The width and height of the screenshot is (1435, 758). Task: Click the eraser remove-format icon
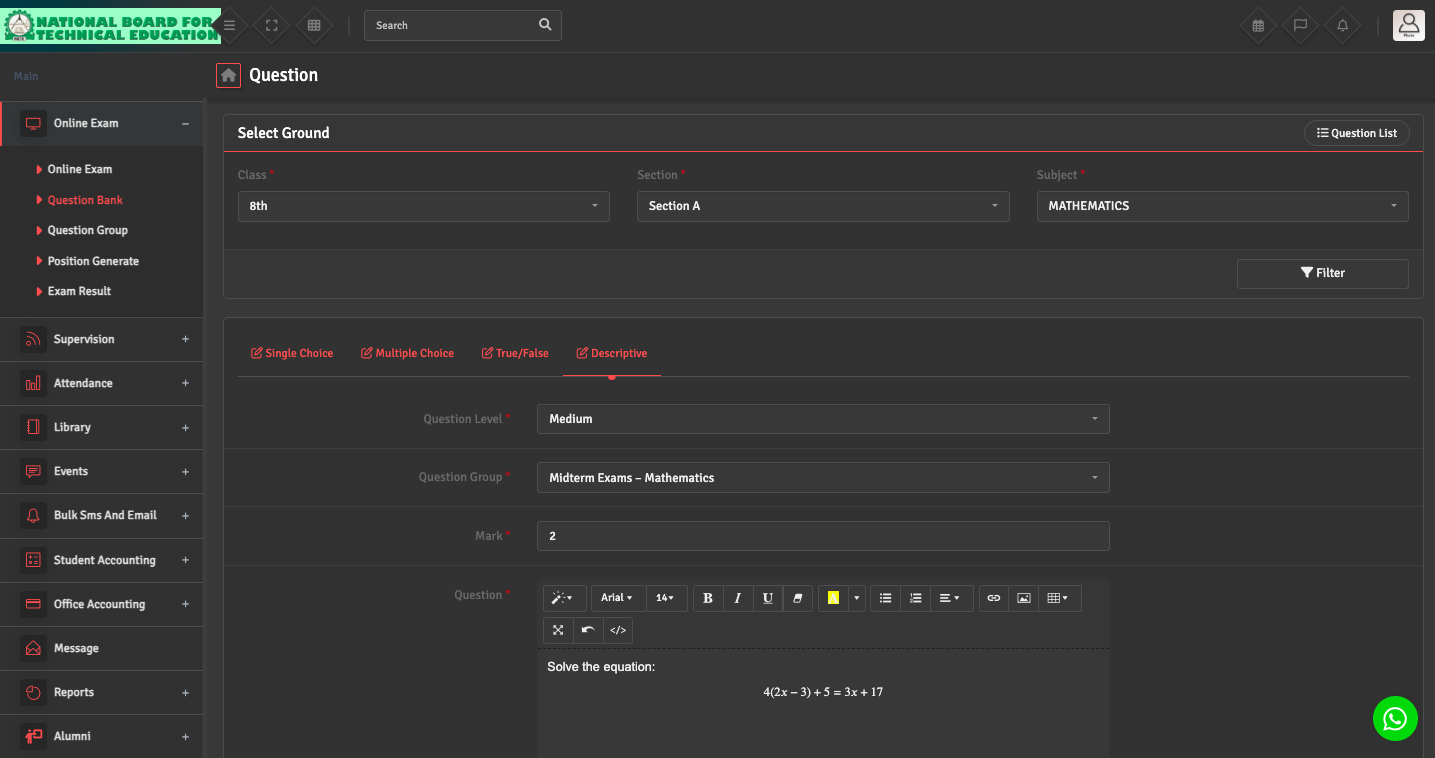[797, 598]
